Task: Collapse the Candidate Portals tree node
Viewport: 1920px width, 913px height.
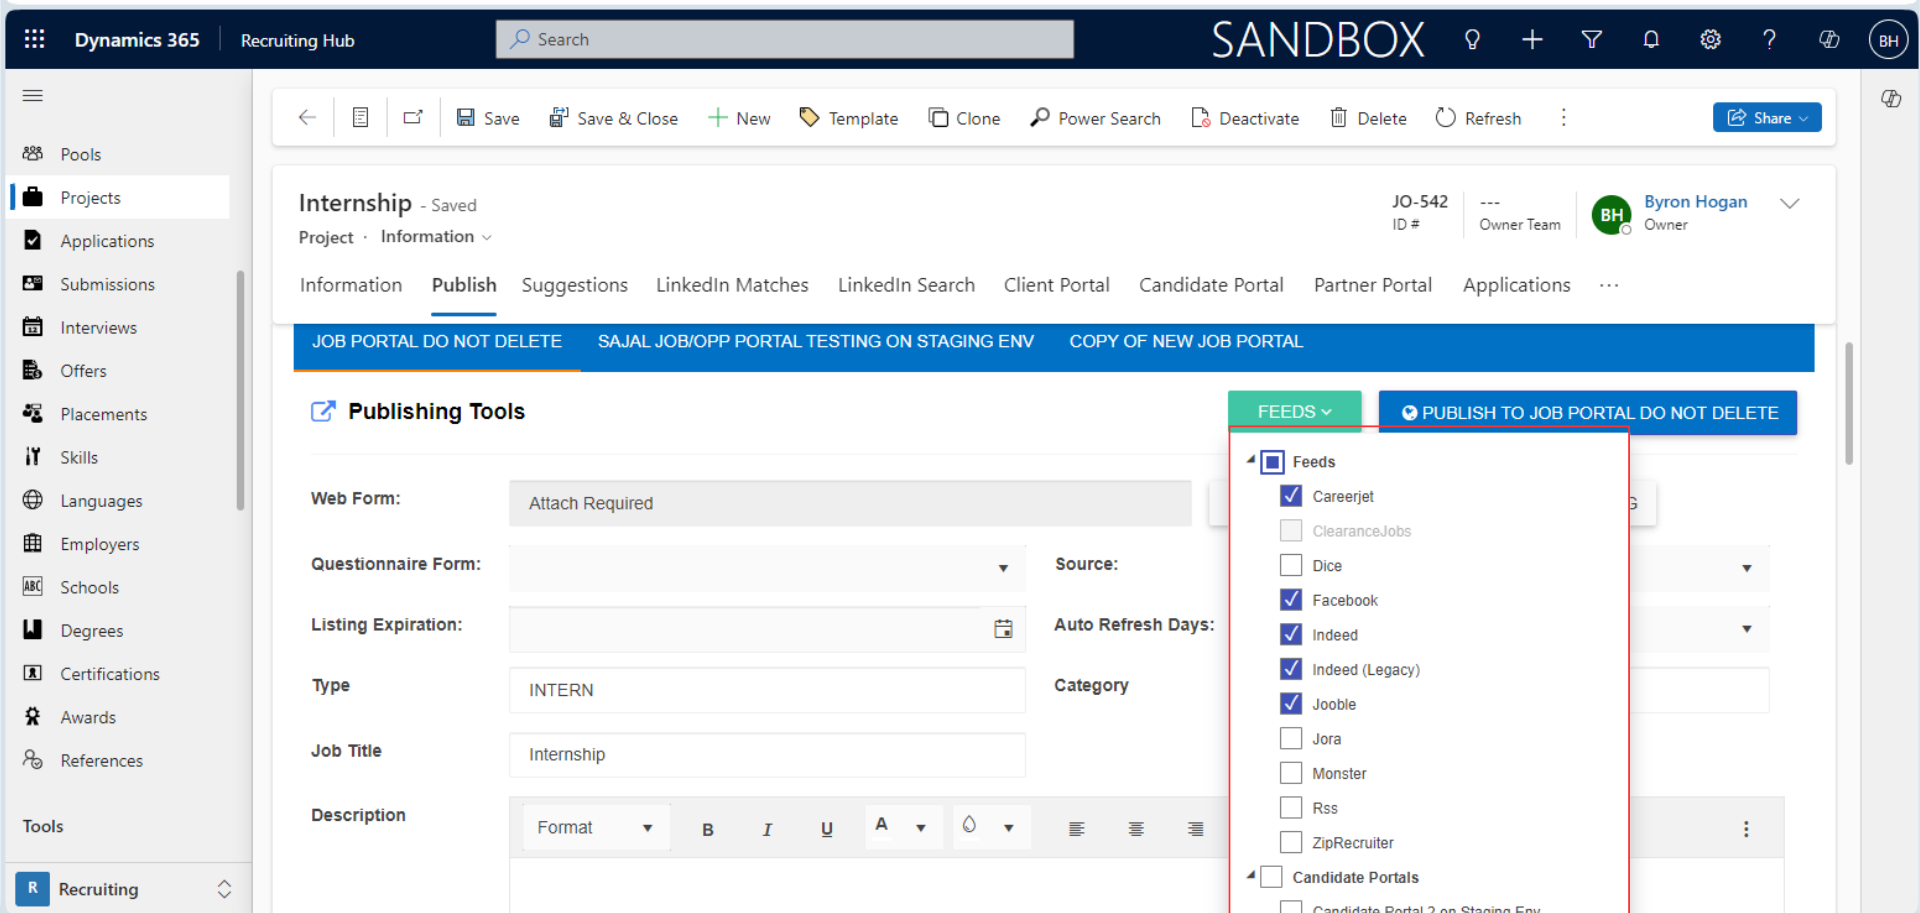Action: pyautogui.click(x=1251, y=875)
